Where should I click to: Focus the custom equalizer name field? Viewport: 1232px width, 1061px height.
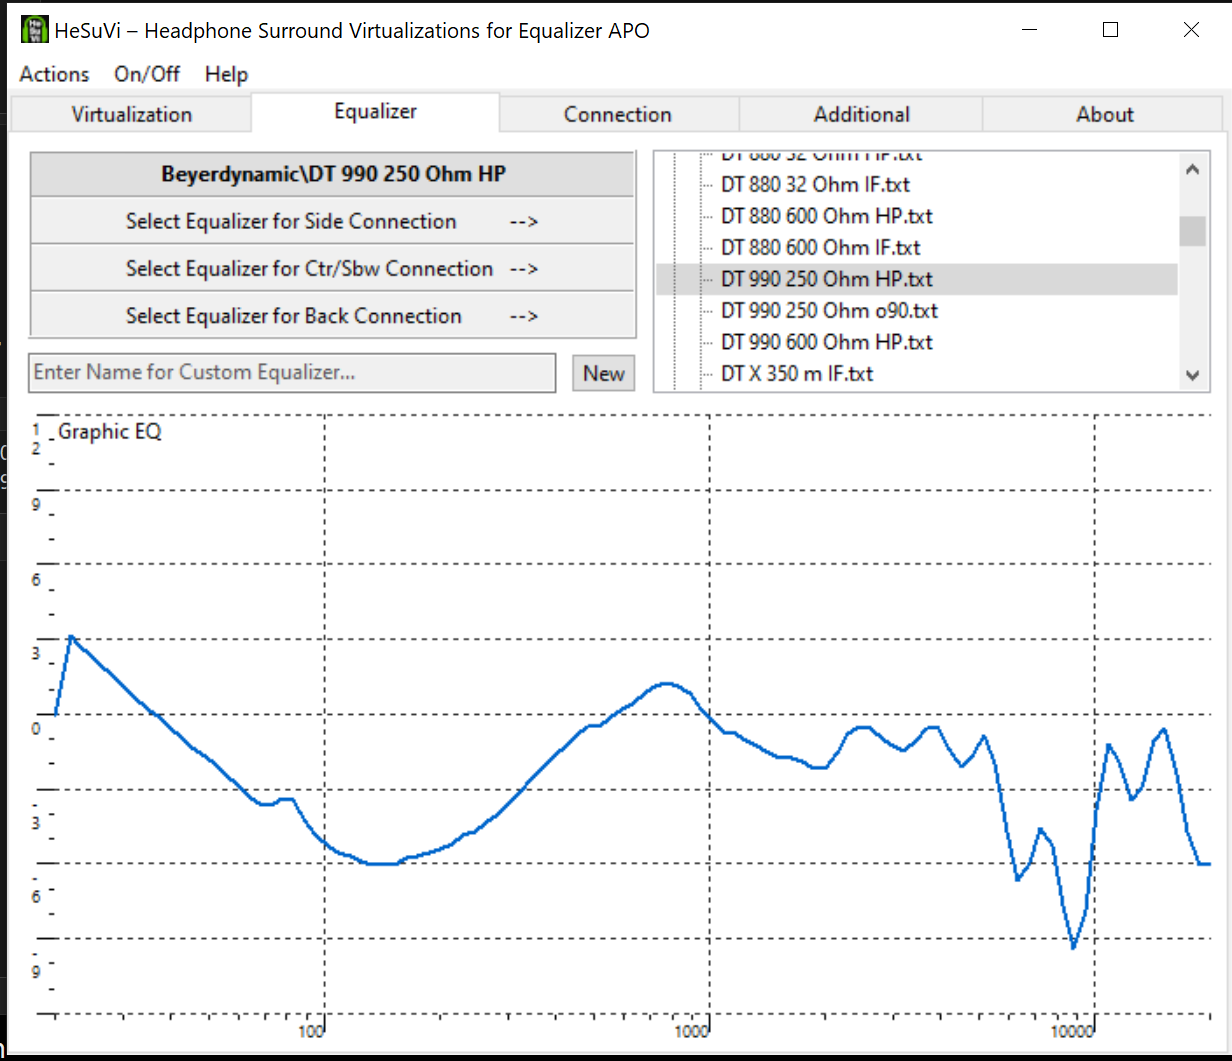pyautogui.click(x=292, y=373)
